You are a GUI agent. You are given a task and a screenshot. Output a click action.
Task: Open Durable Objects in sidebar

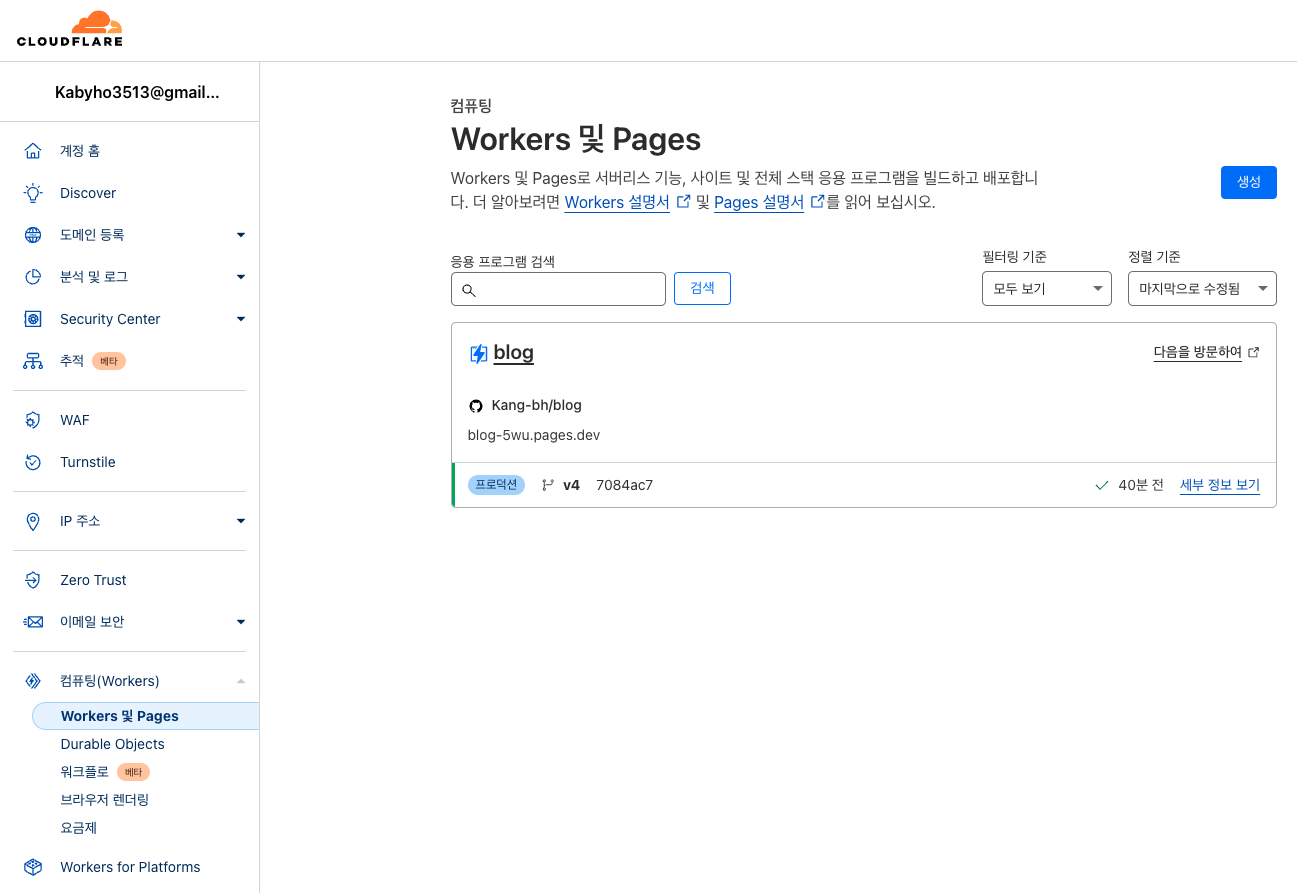[x=112, y=744]
